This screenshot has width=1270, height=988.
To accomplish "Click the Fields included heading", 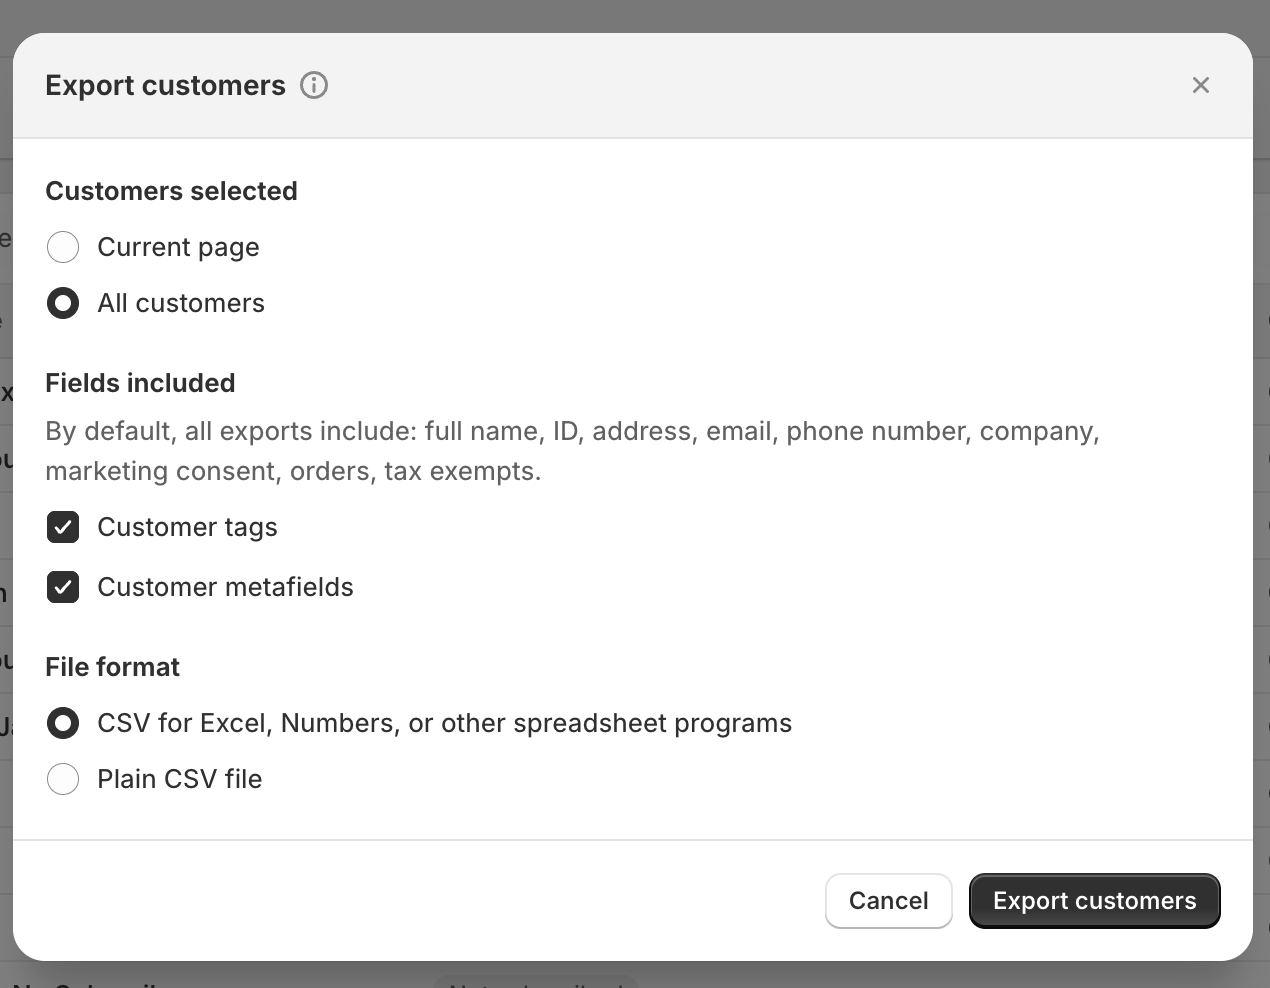I will [140, 383].
